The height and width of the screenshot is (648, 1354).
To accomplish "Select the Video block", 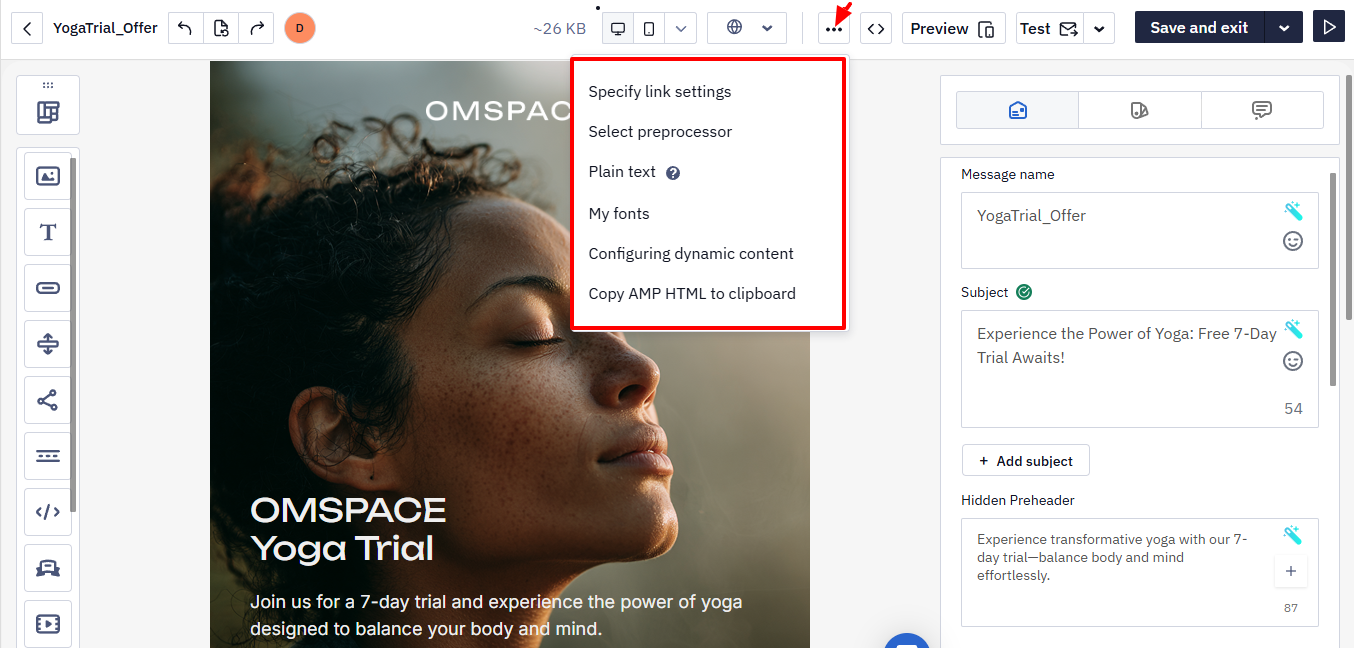I will [x=48, y=624].
